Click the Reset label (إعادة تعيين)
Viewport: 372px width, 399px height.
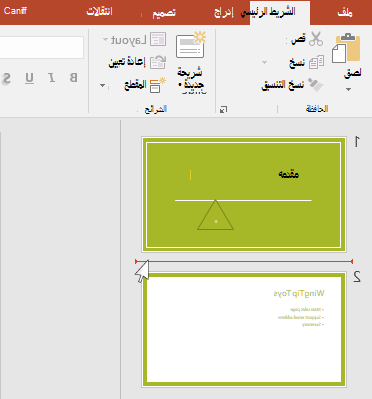pos(127,62)
